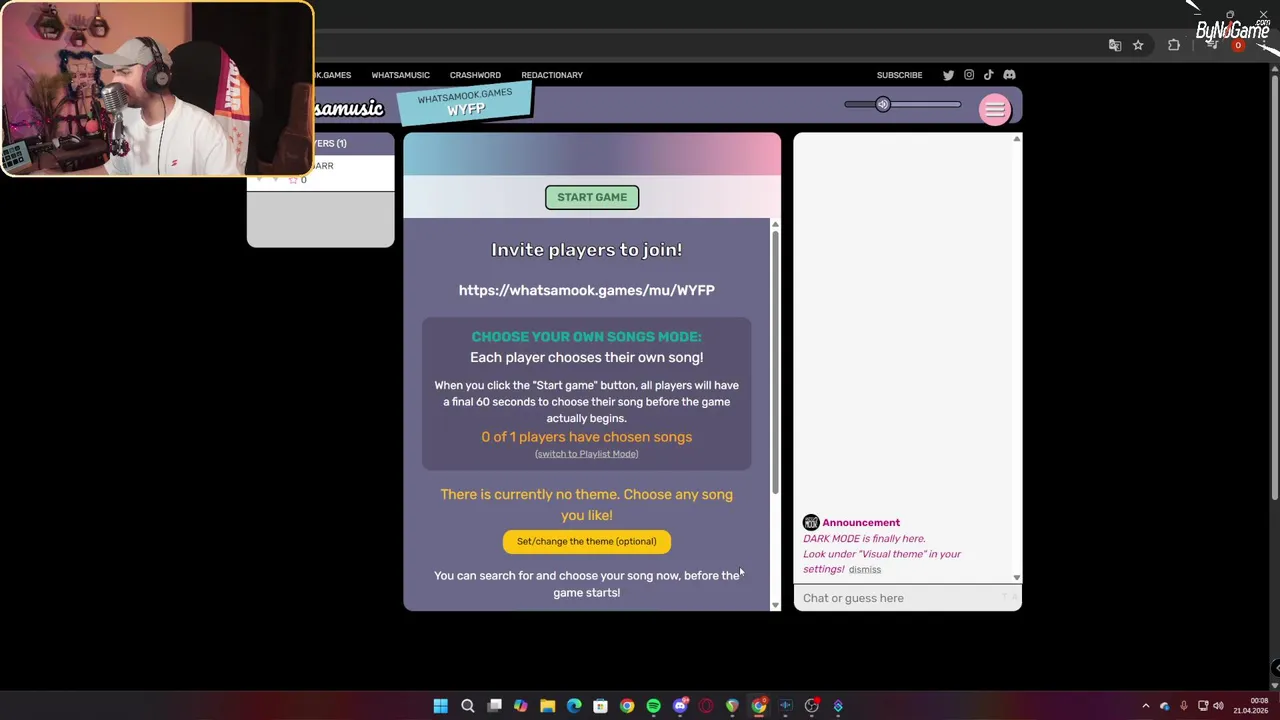1280x720 pixels.
Task: Click switch to Playlist Mode link
Action: (x=587, y=454)
